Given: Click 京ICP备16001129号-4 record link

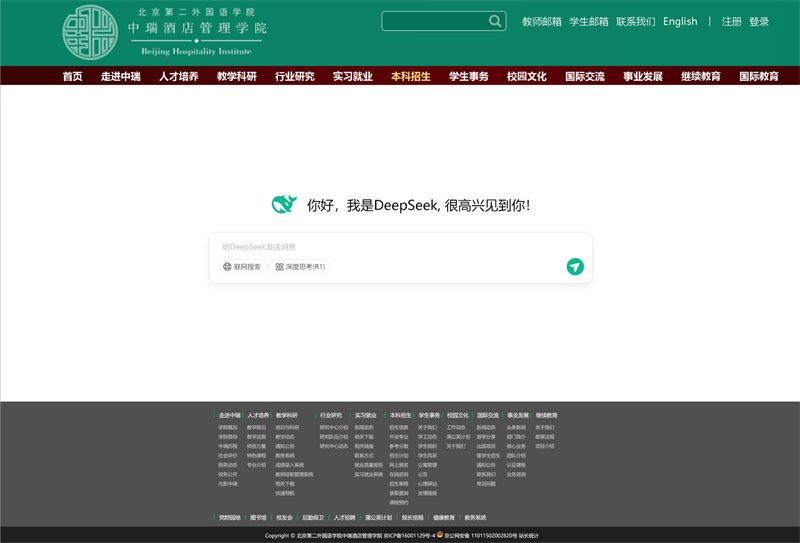Looking at the screenshot, I should coord(410,535).
